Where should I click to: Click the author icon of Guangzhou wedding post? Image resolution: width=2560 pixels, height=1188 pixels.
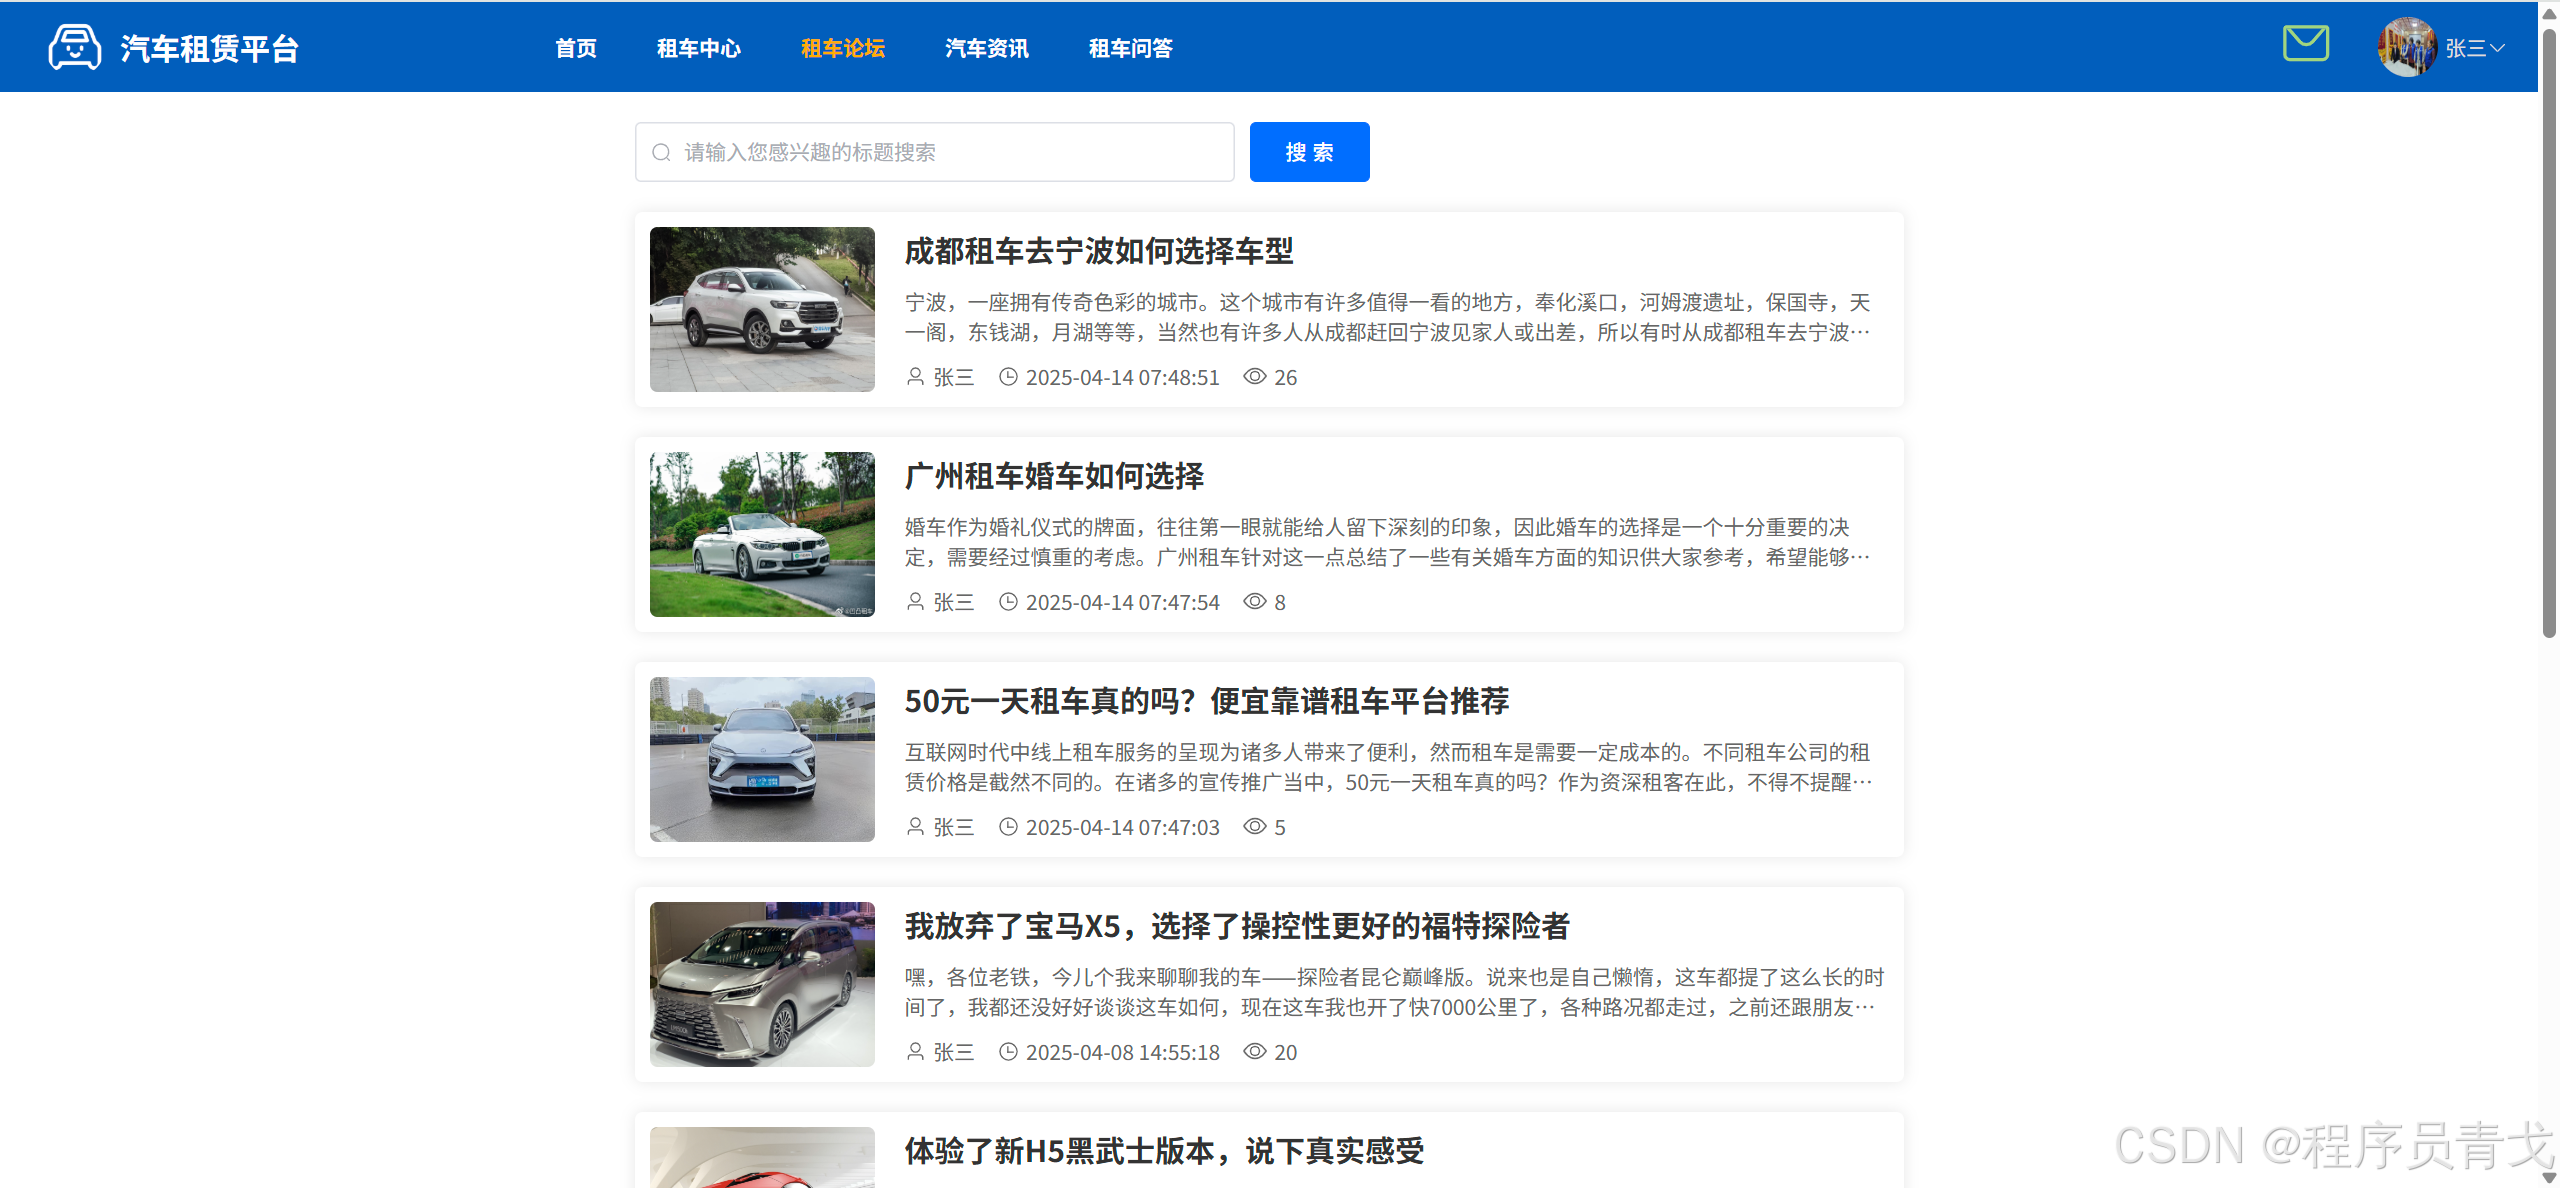(x=915, y=602)
